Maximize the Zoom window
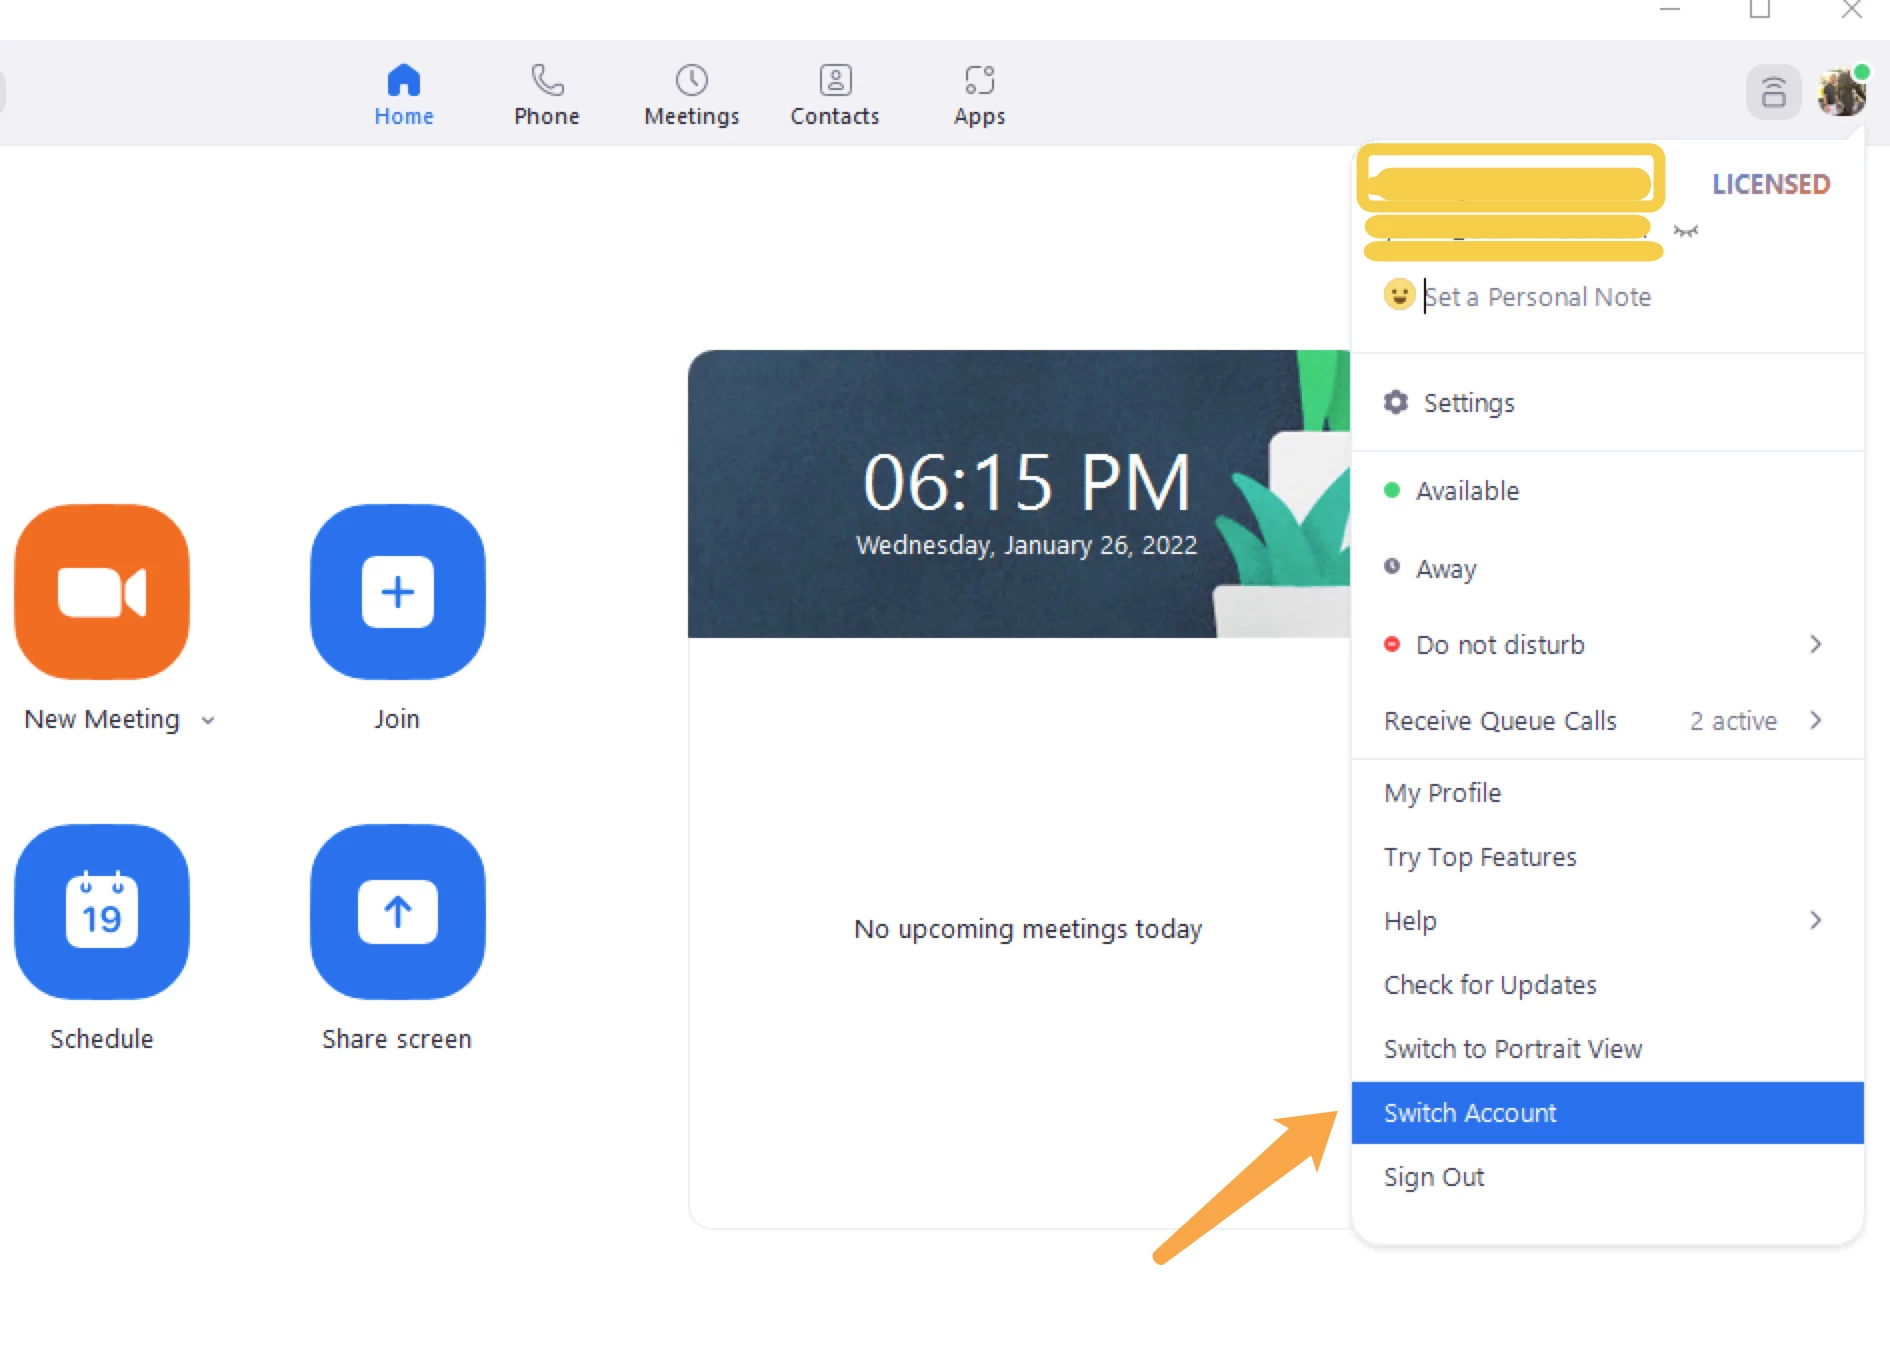This screenshot has width=1890, height=1368. pyautogui.click(x=1760, y=10)
